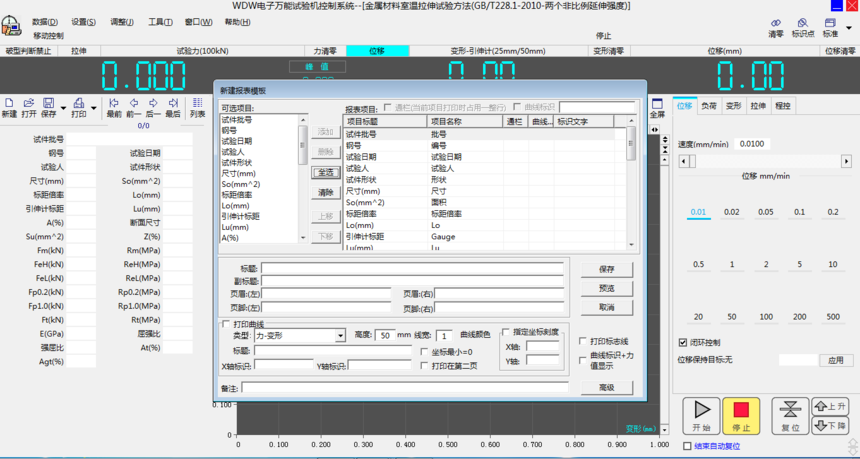The image size is (860, 459).
Task: Click the horizontal expand arrows beside chart
Action: click(655, 129)
